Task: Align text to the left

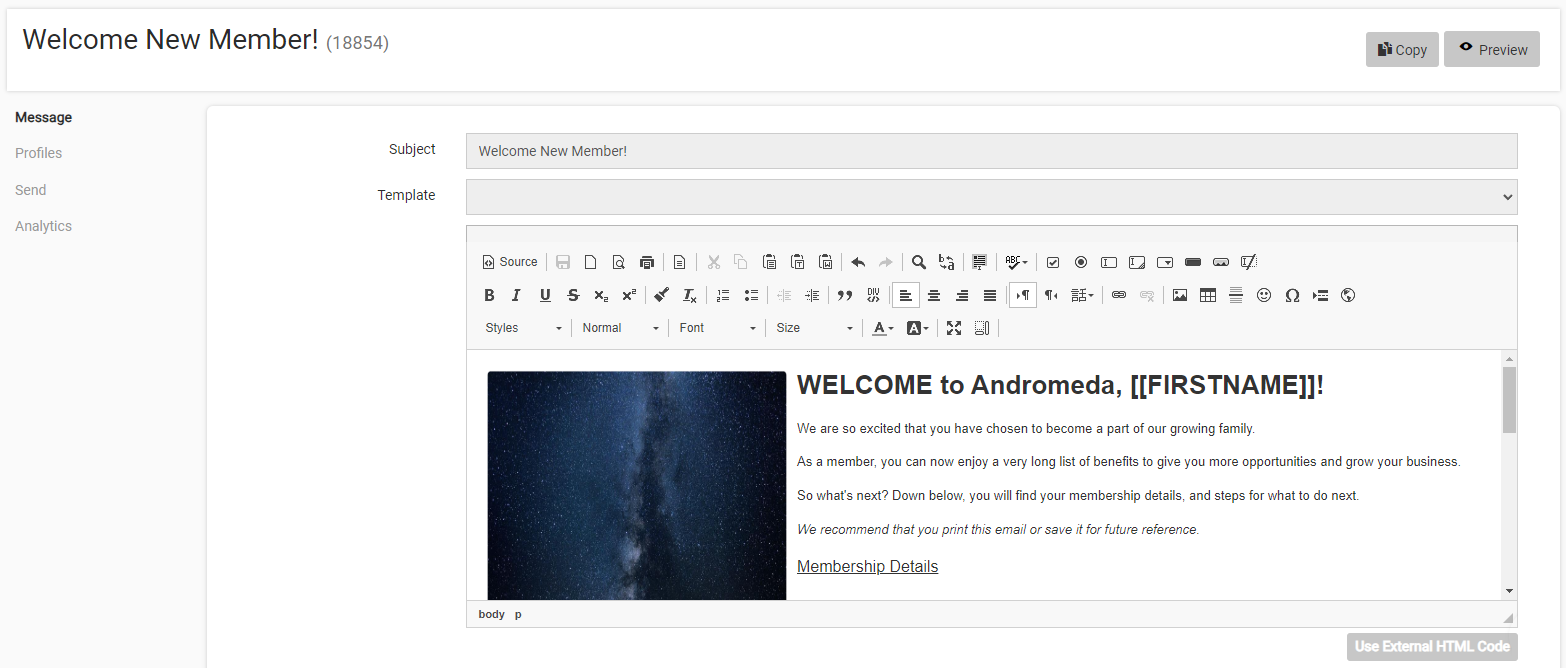Action: click(906, 295)
